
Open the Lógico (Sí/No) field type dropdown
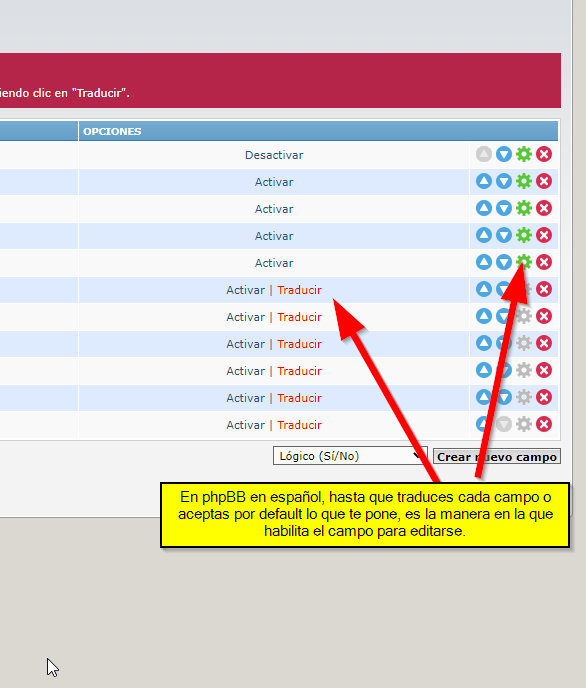coord(350,456)
